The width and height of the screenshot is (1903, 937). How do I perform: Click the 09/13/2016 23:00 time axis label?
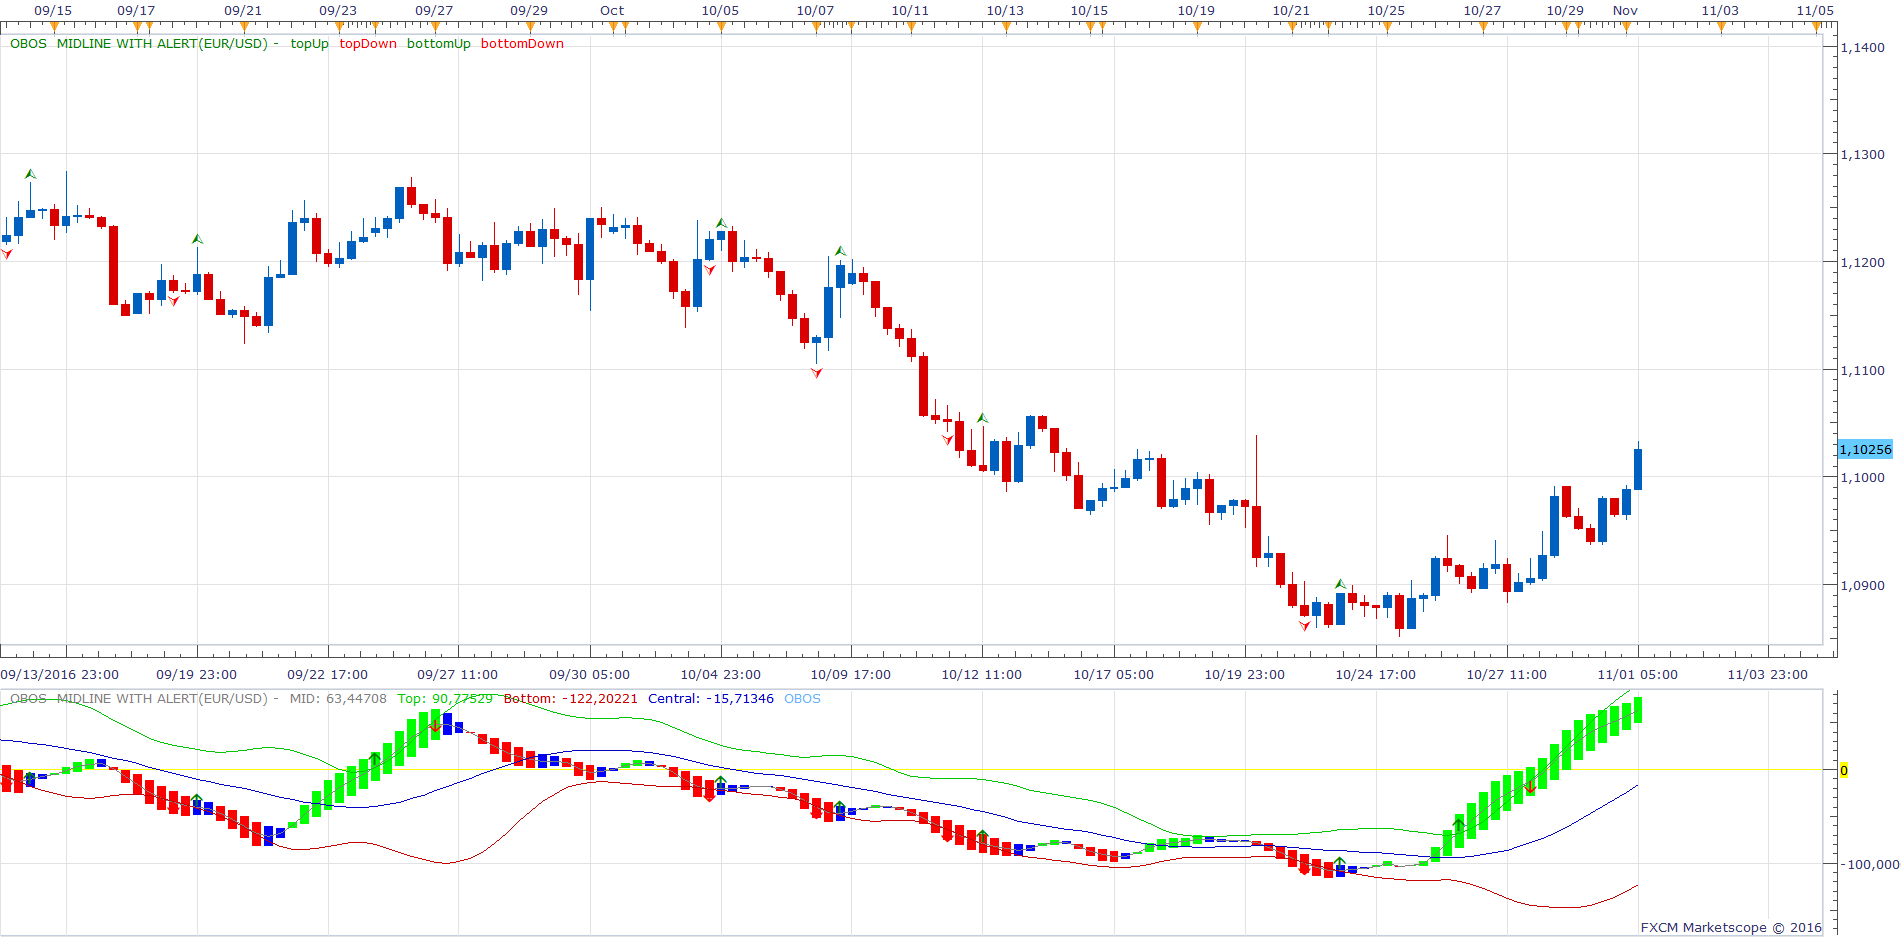coord(59,675)
